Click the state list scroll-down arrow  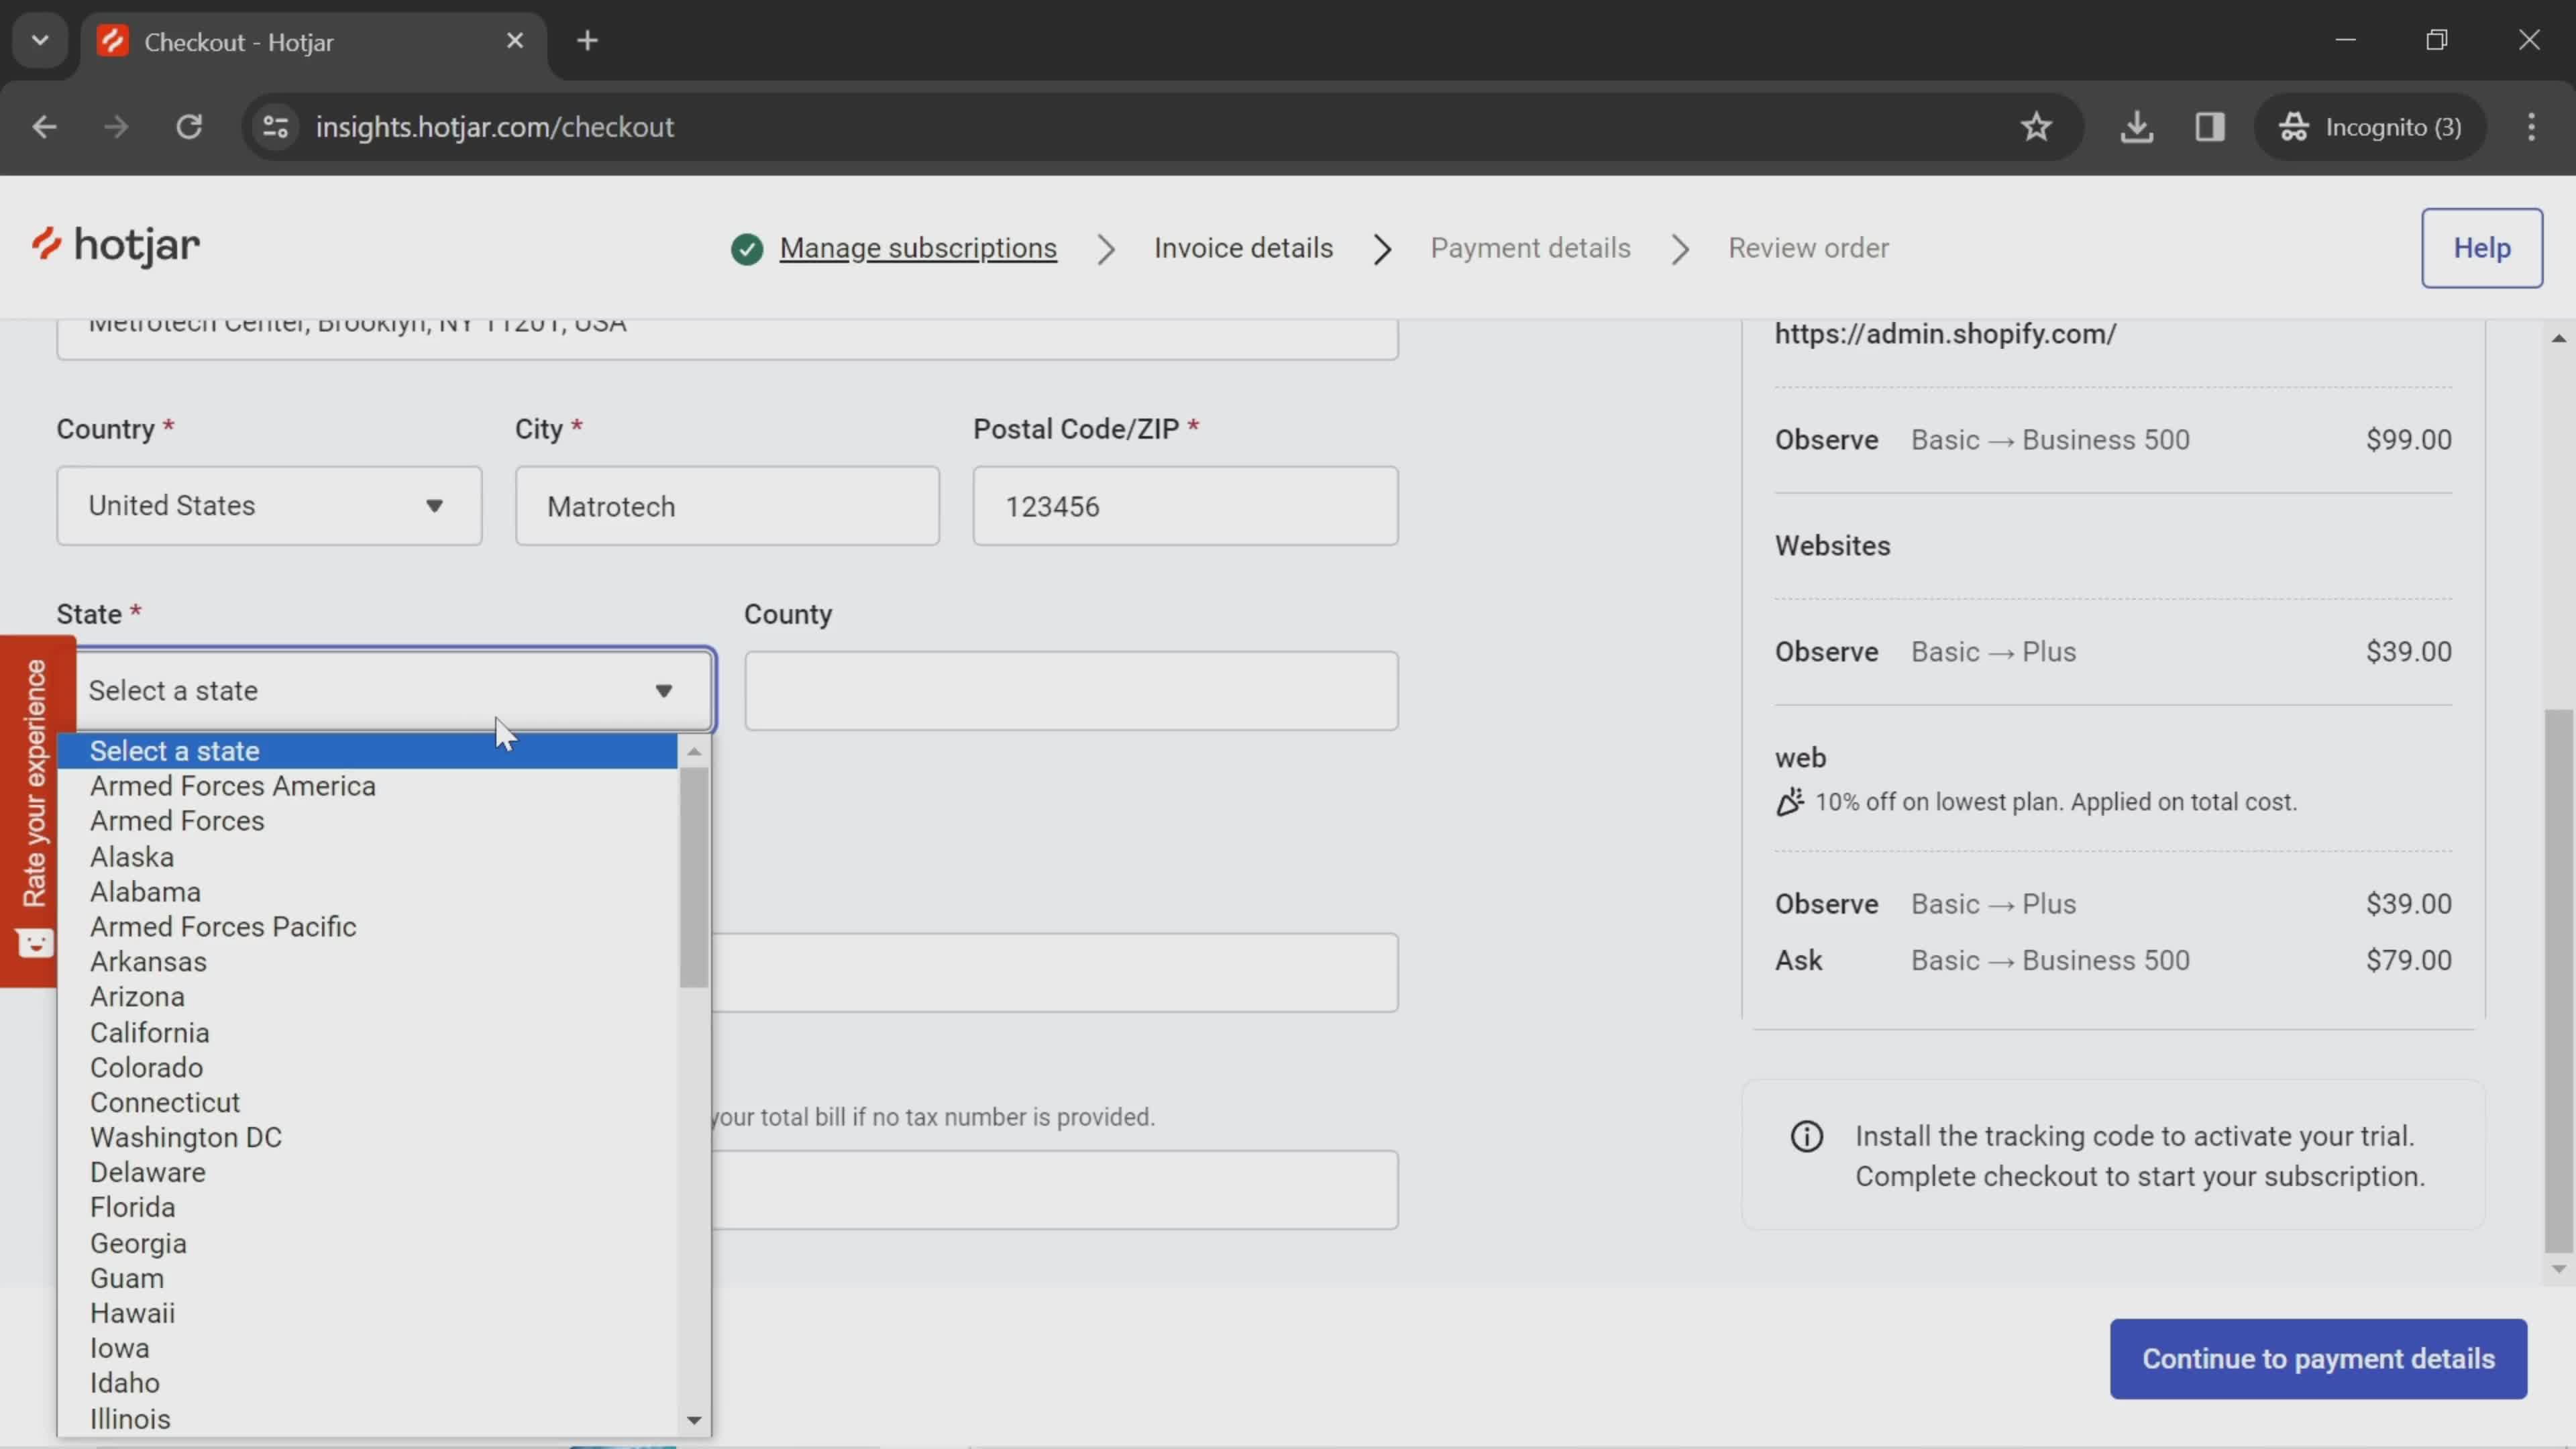point(693,1421)
